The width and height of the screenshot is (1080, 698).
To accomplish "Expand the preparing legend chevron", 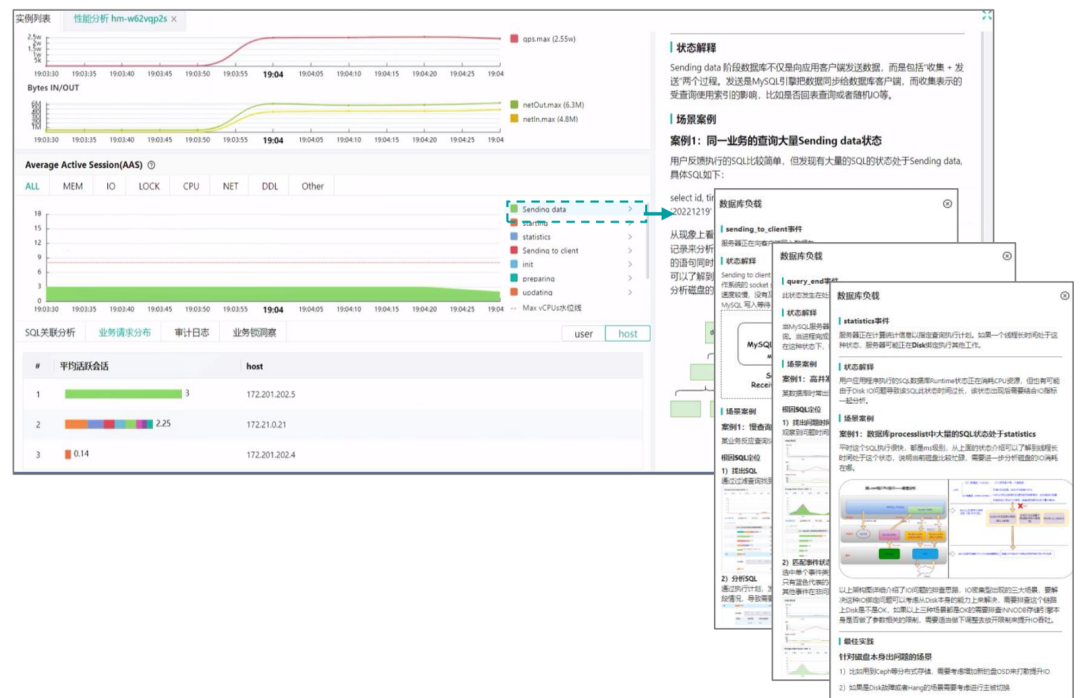I will pos(630,278).
